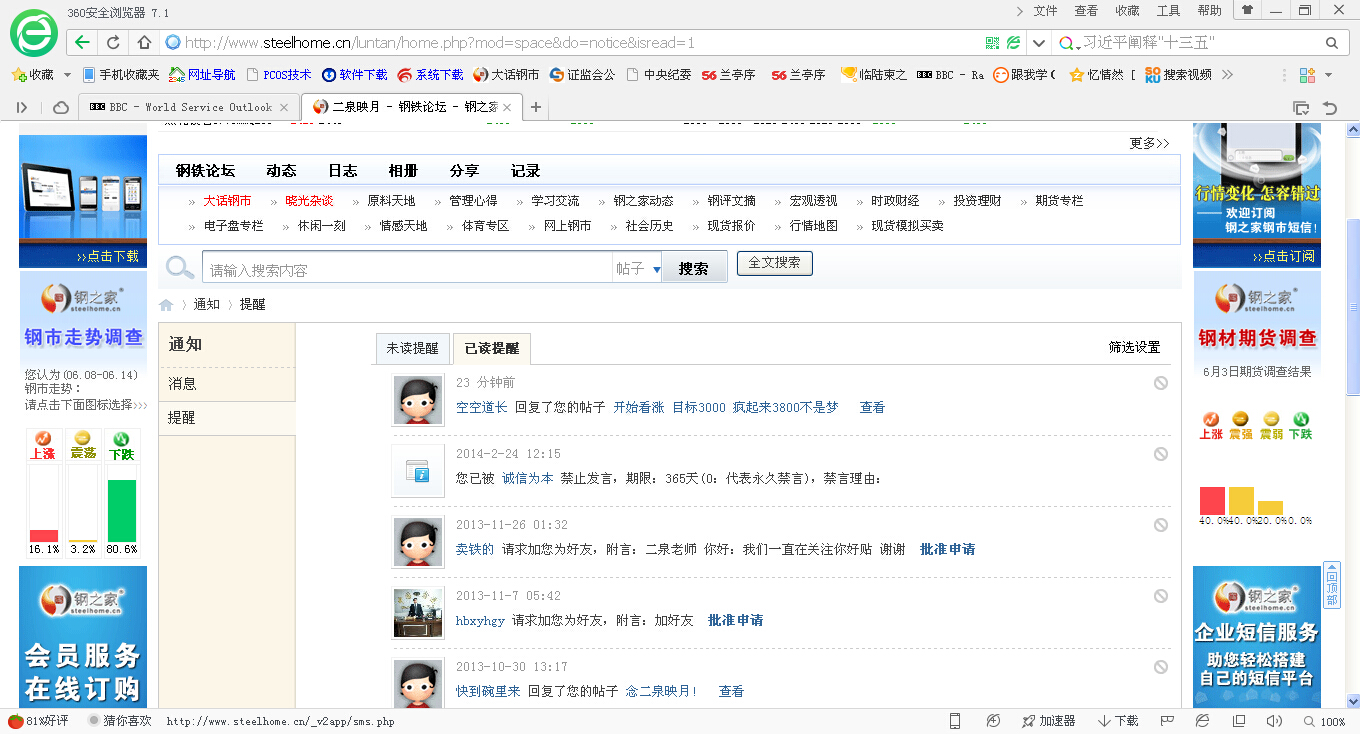Screen dimensions: 1360x734
Task: Expand the address bar dropdown arrow
Action: (1039, 43)
